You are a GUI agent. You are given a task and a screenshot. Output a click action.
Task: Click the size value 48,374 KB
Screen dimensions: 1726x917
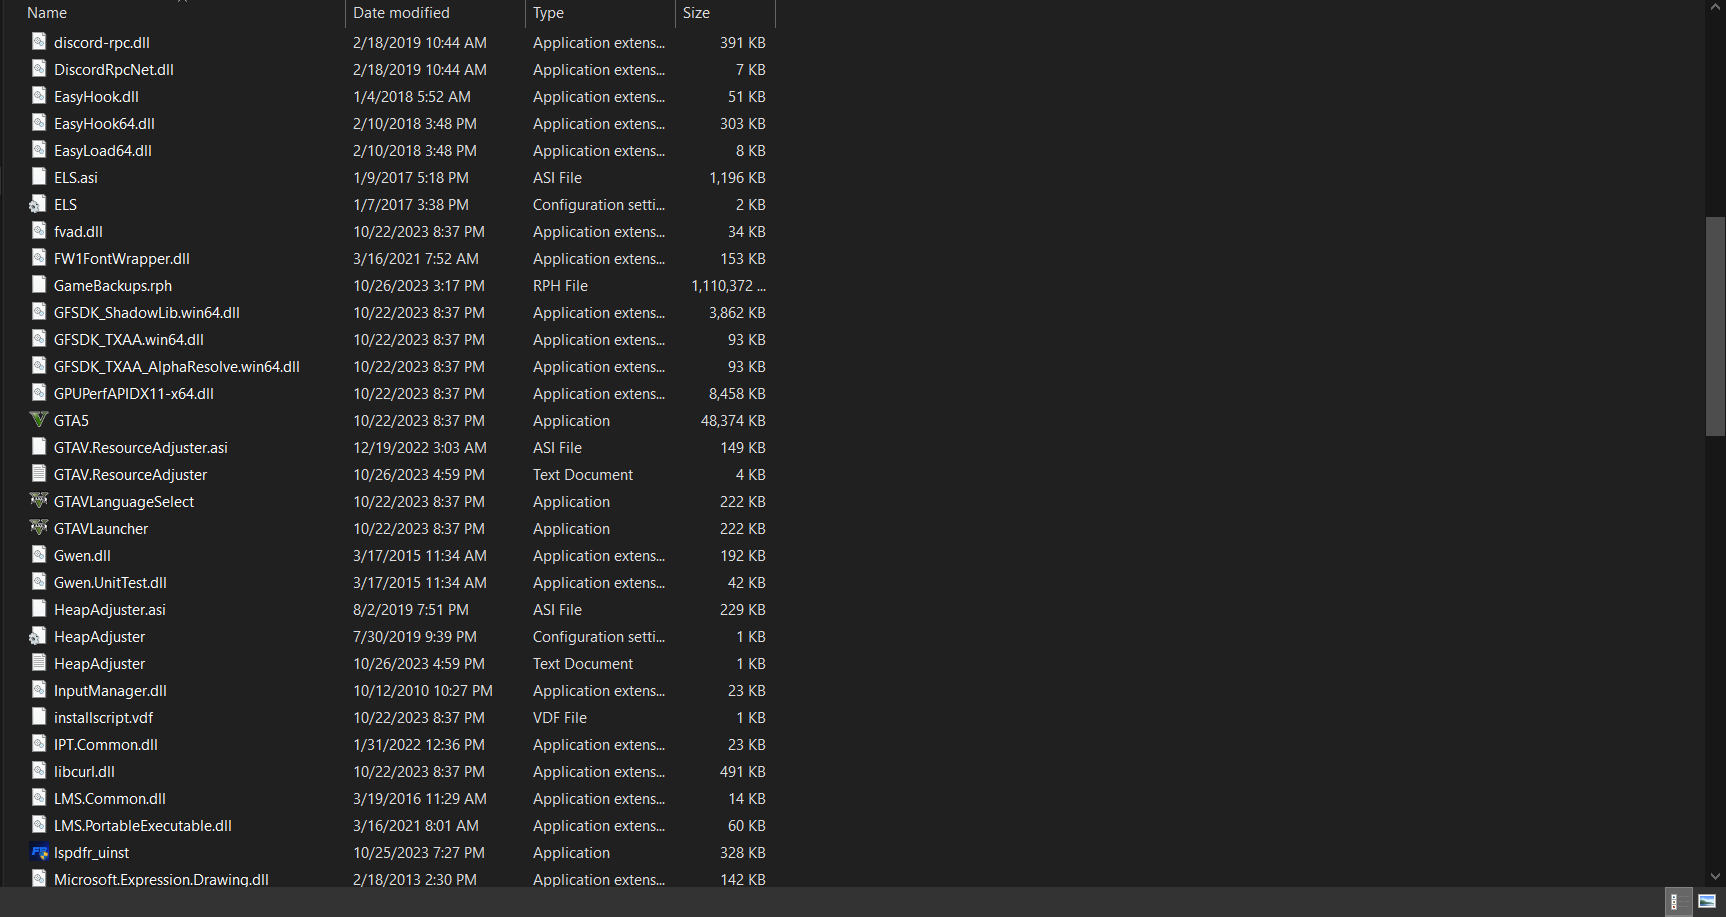point(733,421)
